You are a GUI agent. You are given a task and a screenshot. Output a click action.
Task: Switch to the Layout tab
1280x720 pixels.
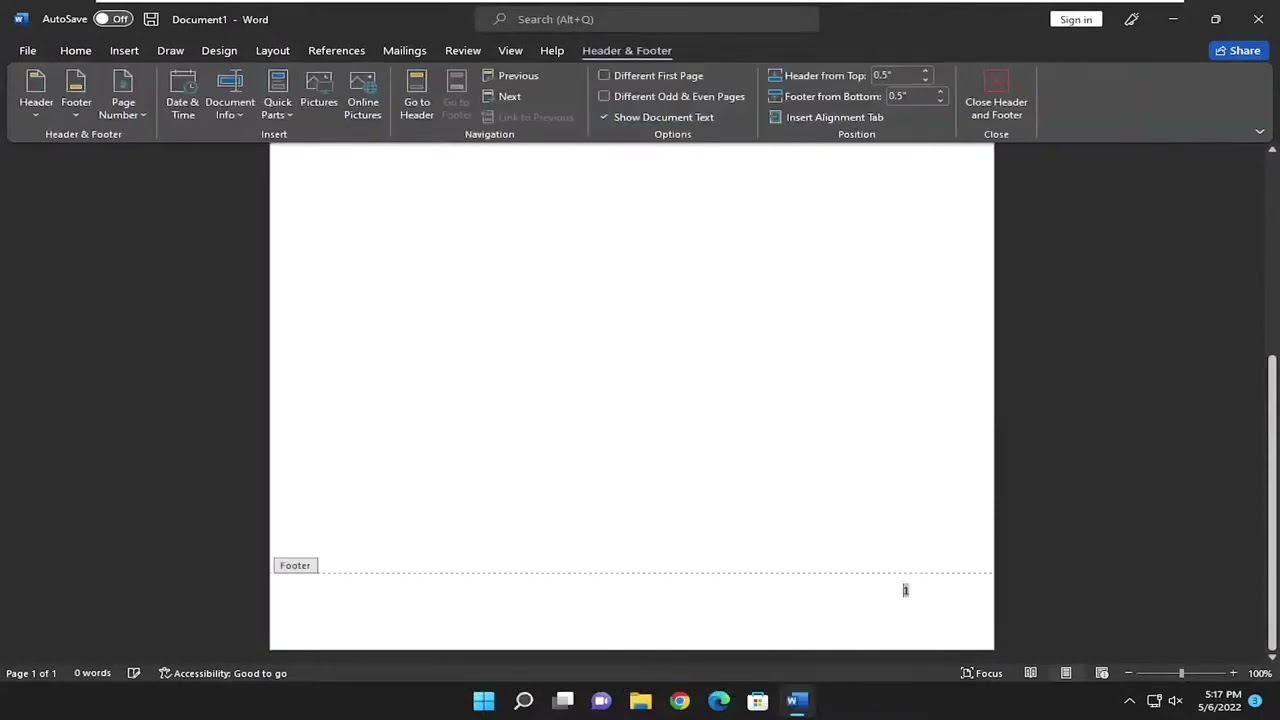point(272,50)
